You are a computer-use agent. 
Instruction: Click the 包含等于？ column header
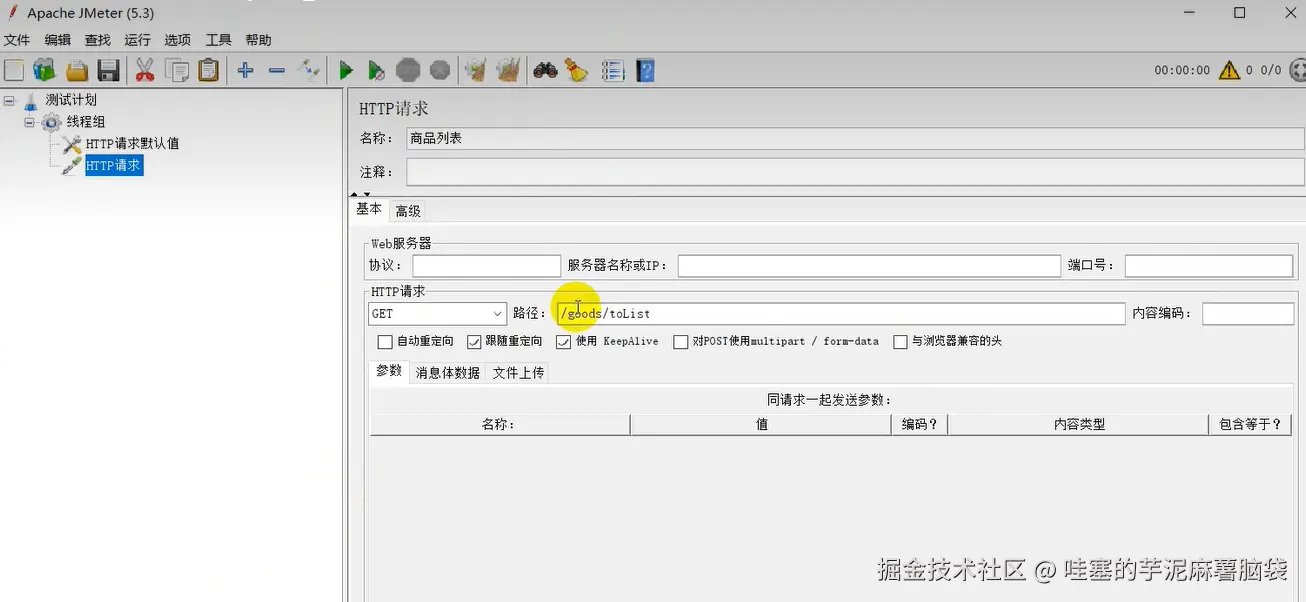click(1250, 425)
